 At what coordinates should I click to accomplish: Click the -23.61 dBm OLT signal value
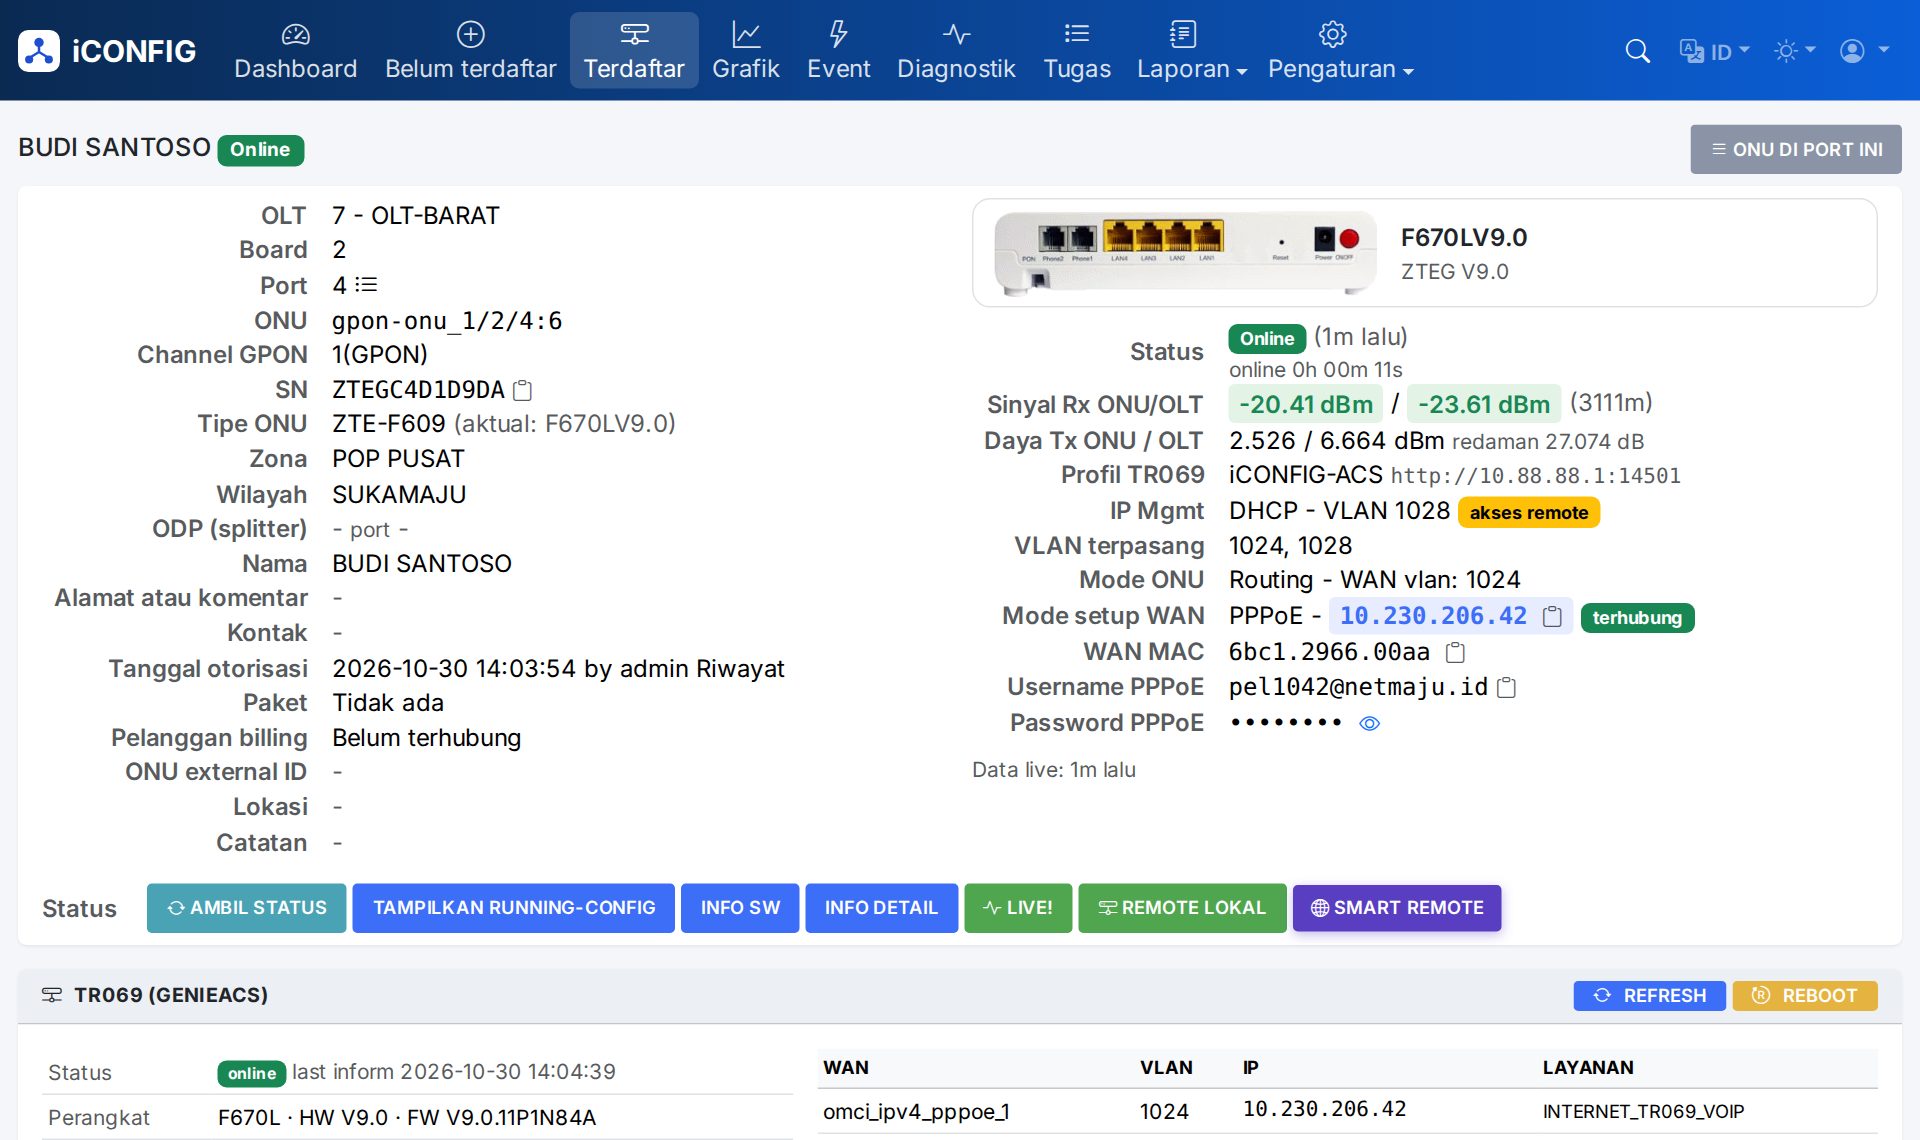[1484, 404]
